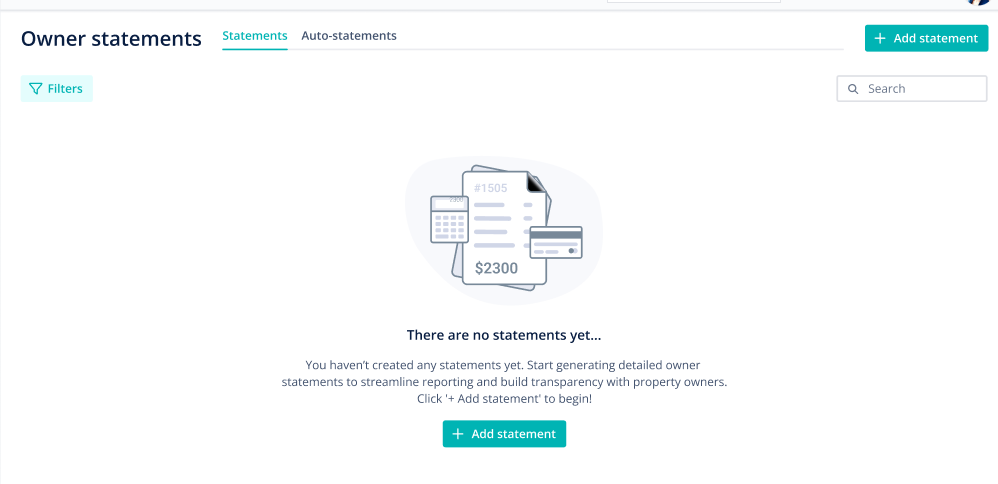Click the calculator illustration icon
The height and width of the screenshot is (484, 998).
click(x=449, y=219)
